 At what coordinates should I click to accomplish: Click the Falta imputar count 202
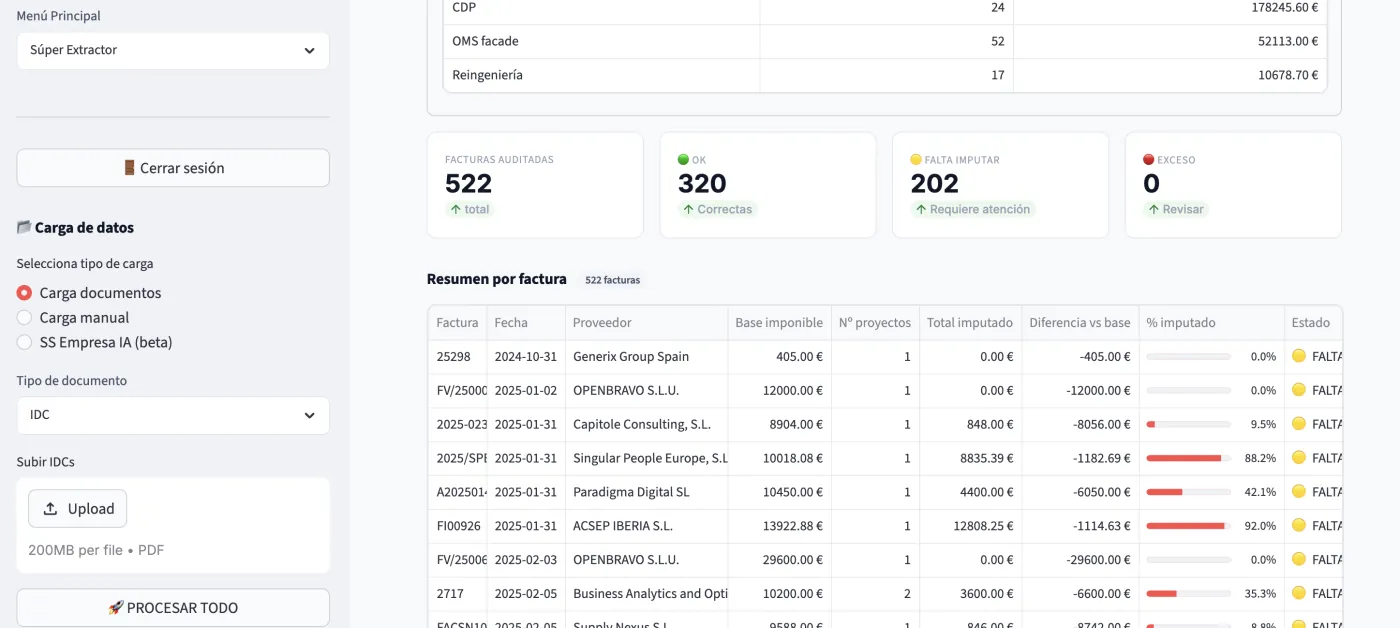935,184
